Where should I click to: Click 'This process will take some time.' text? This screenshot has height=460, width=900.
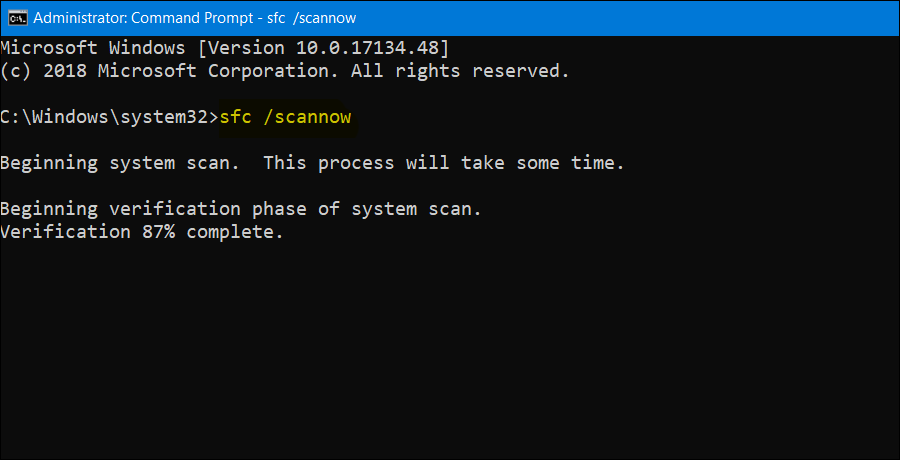443,163
